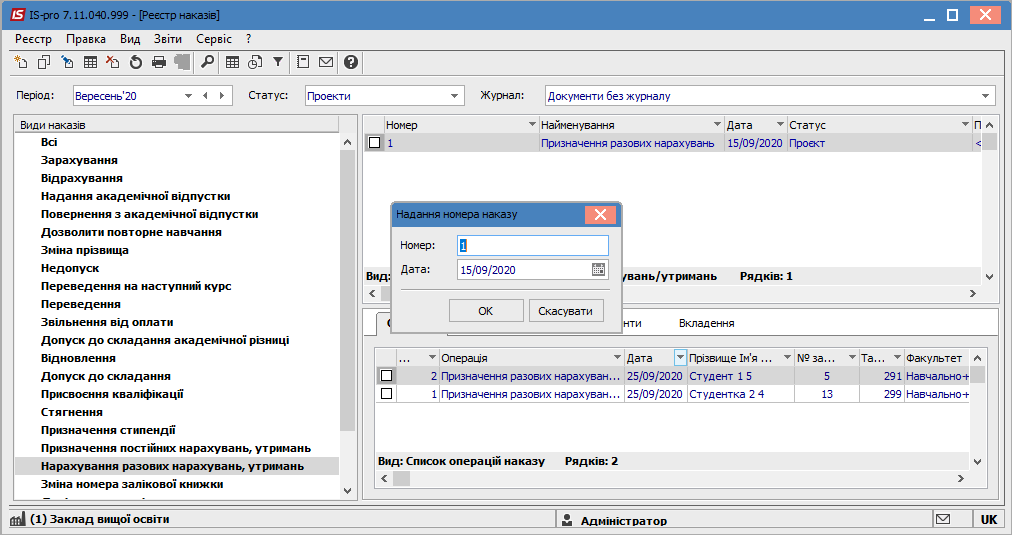Select Зарахування in the order types list
Image resolution: width=1012 pixels, height=535 pixels.
pos(79,160)
